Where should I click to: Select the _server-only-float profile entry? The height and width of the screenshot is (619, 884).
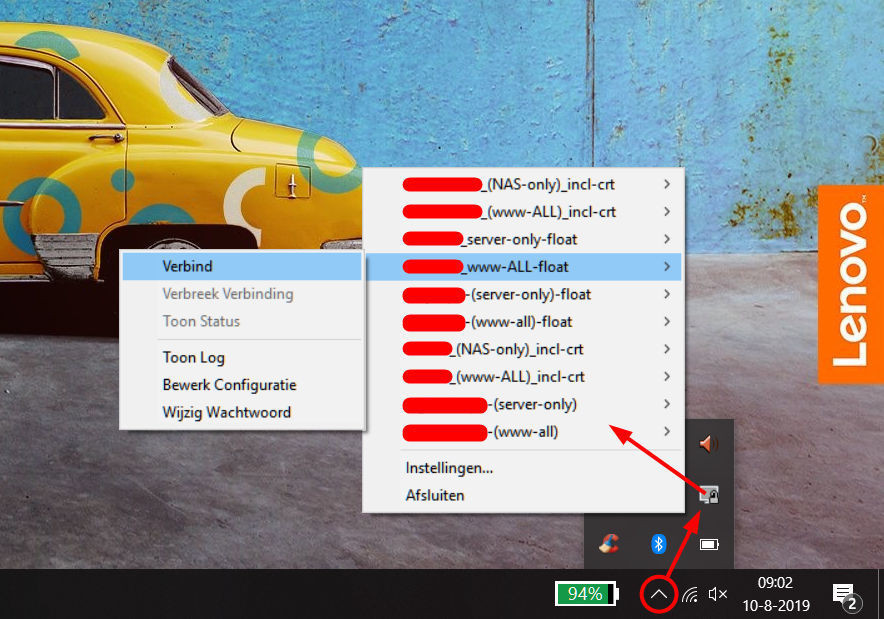pyautogui.click(x=523, y=240)
